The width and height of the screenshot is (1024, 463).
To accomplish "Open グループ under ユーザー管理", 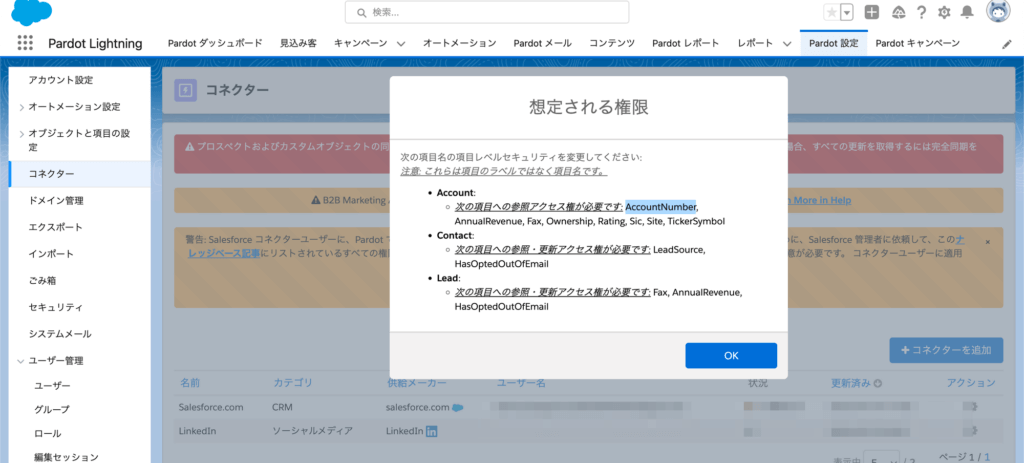I will coord(52,409).
